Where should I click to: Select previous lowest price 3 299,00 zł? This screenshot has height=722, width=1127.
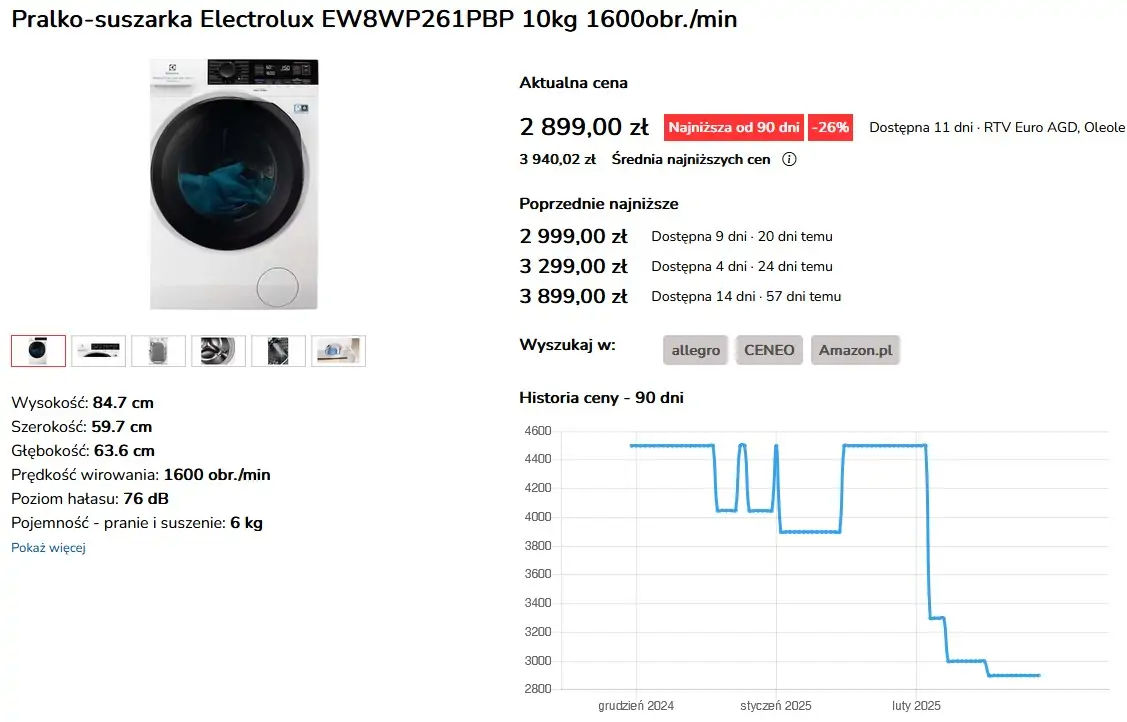574,267
